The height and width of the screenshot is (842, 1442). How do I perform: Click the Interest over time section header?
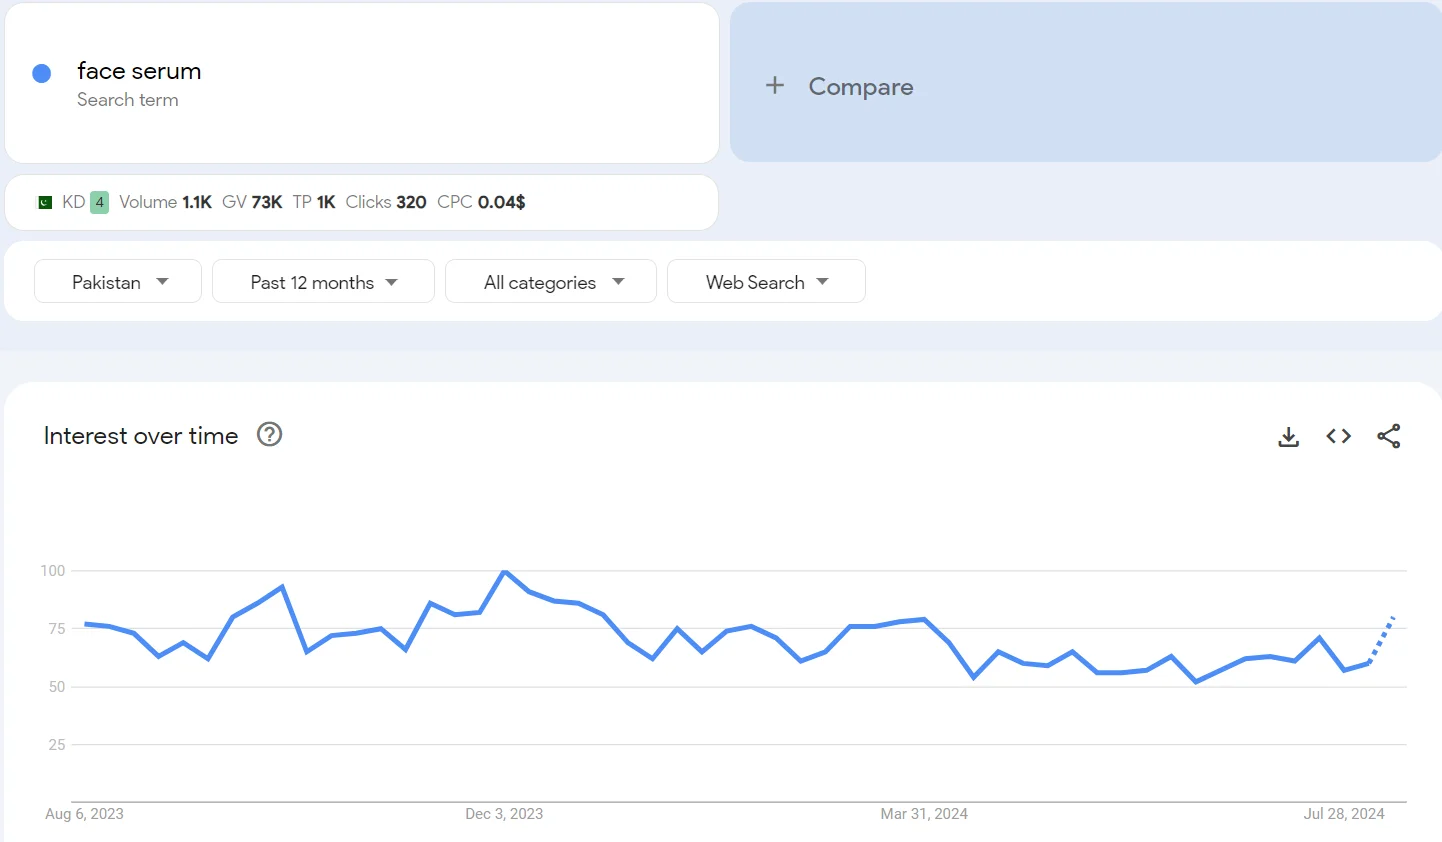pos(140,435)
